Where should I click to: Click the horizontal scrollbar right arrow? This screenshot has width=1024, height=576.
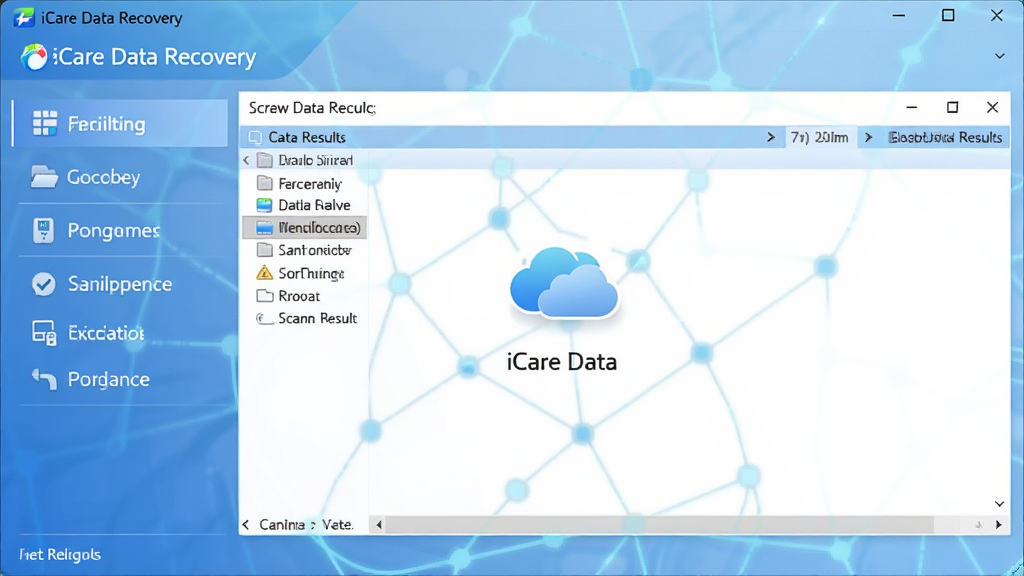[999, 524]
